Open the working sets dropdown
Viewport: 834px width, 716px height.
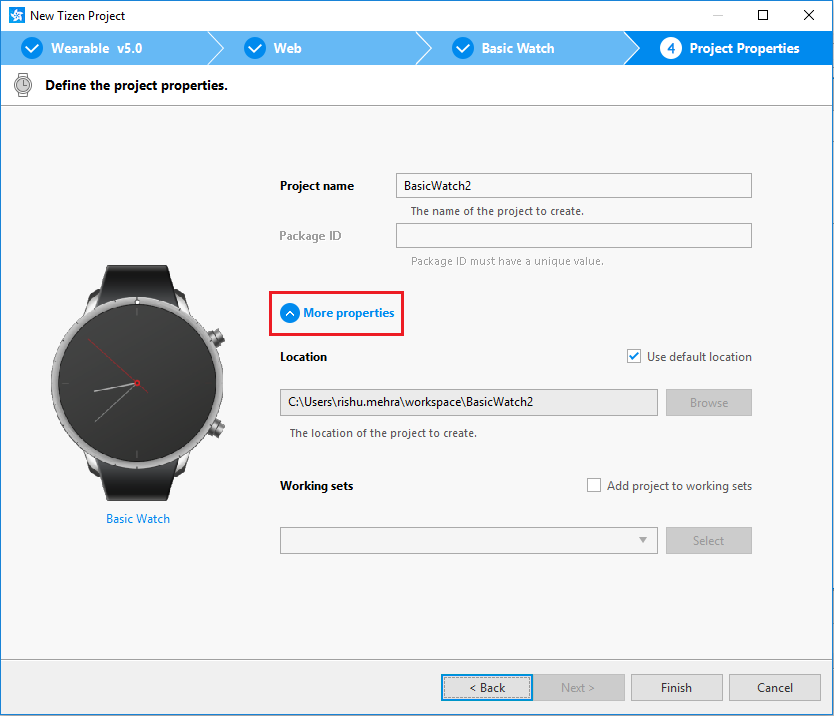(642, 541)
